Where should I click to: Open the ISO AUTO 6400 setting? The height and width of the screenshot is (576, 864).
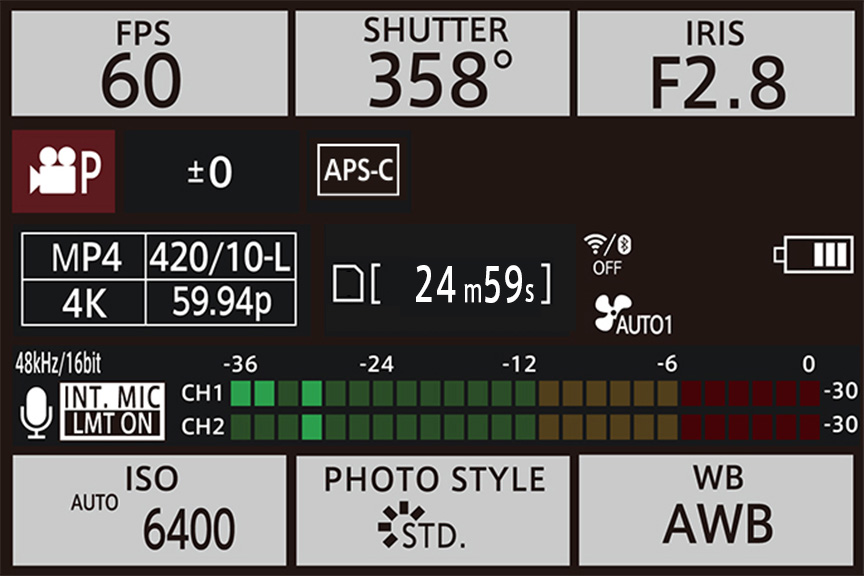point(149,510)
